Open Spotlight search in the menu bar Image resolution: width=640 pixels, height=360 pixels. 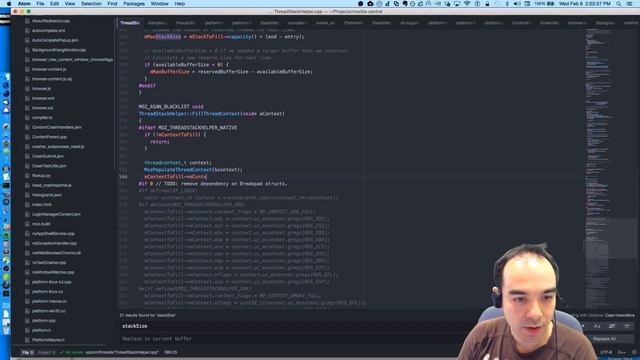pos(619,4)
